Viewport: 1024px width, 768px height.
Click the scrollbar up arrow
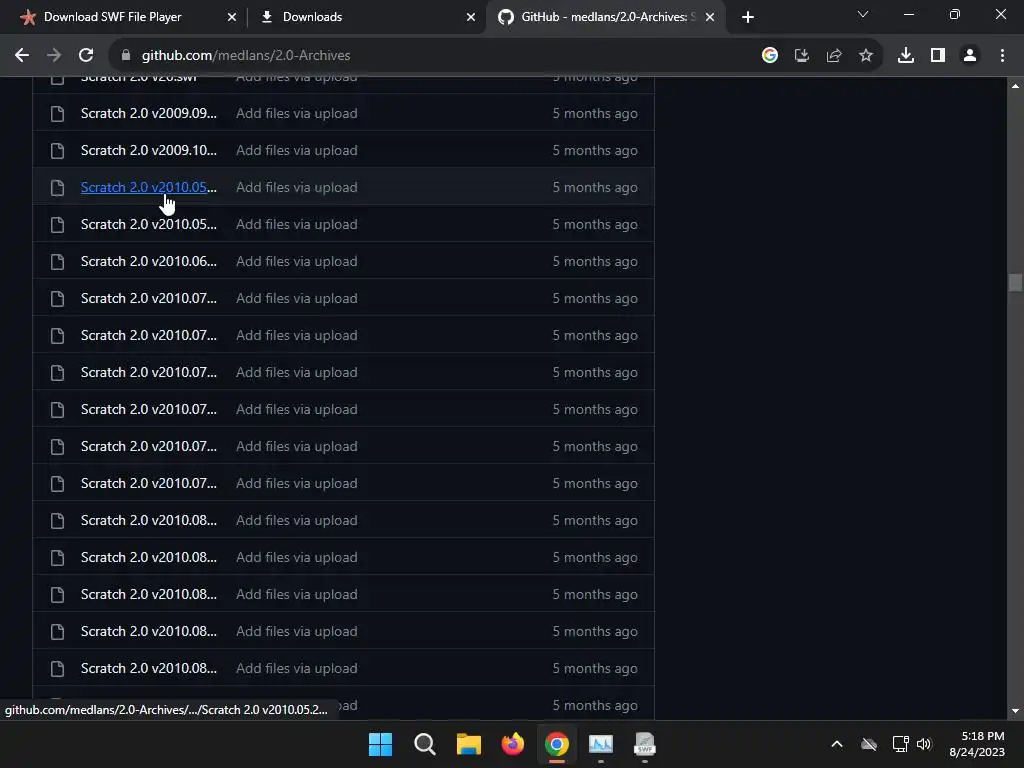(1015, 86)
